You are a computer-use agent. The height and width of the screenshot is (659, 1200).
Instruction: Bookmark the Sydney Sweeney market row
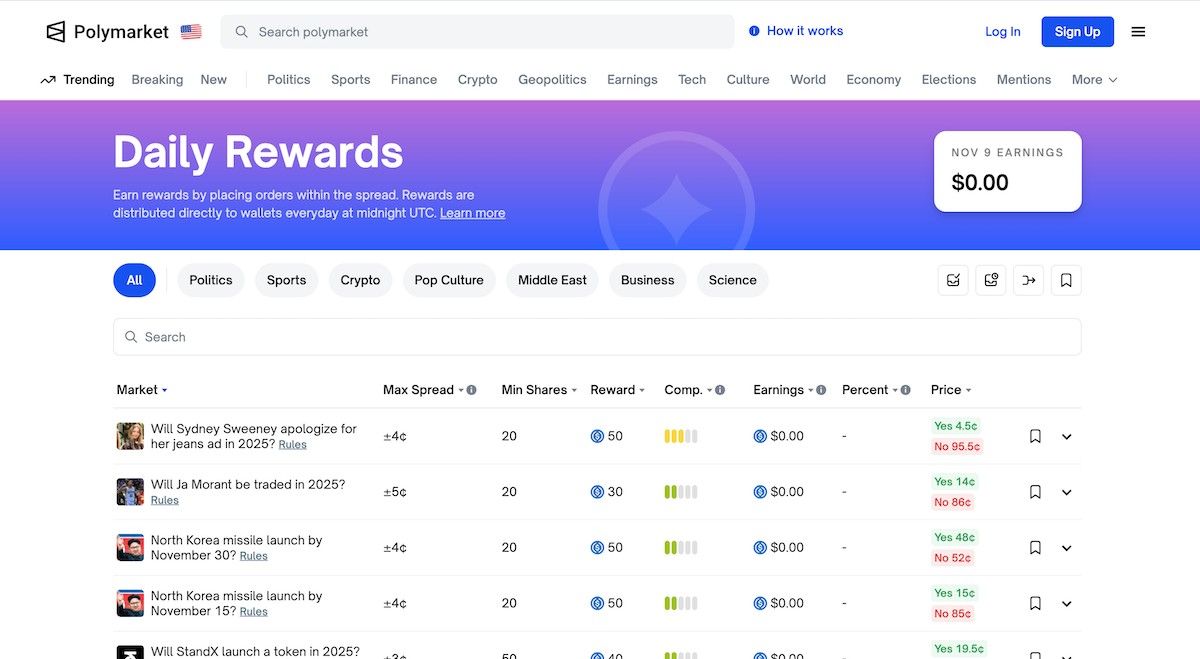(x=1035, y=436)
